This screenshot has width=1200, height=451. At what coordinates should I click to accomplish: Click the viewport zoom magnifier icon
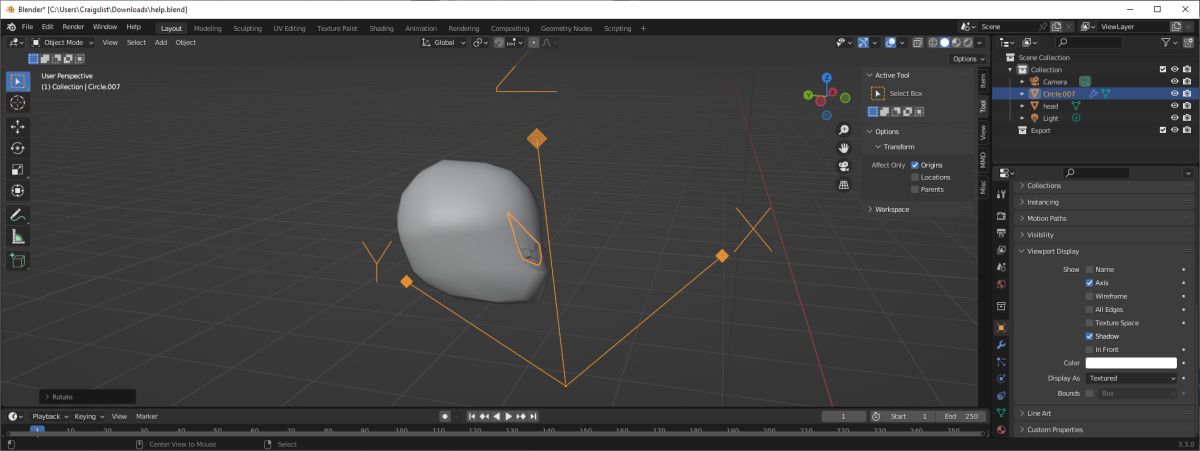coord(844,131)
